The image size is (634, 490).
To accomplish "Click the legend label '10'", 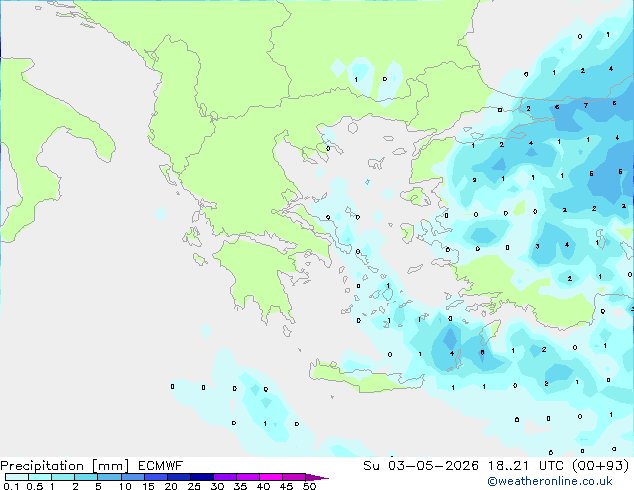I will click(125, 486).
